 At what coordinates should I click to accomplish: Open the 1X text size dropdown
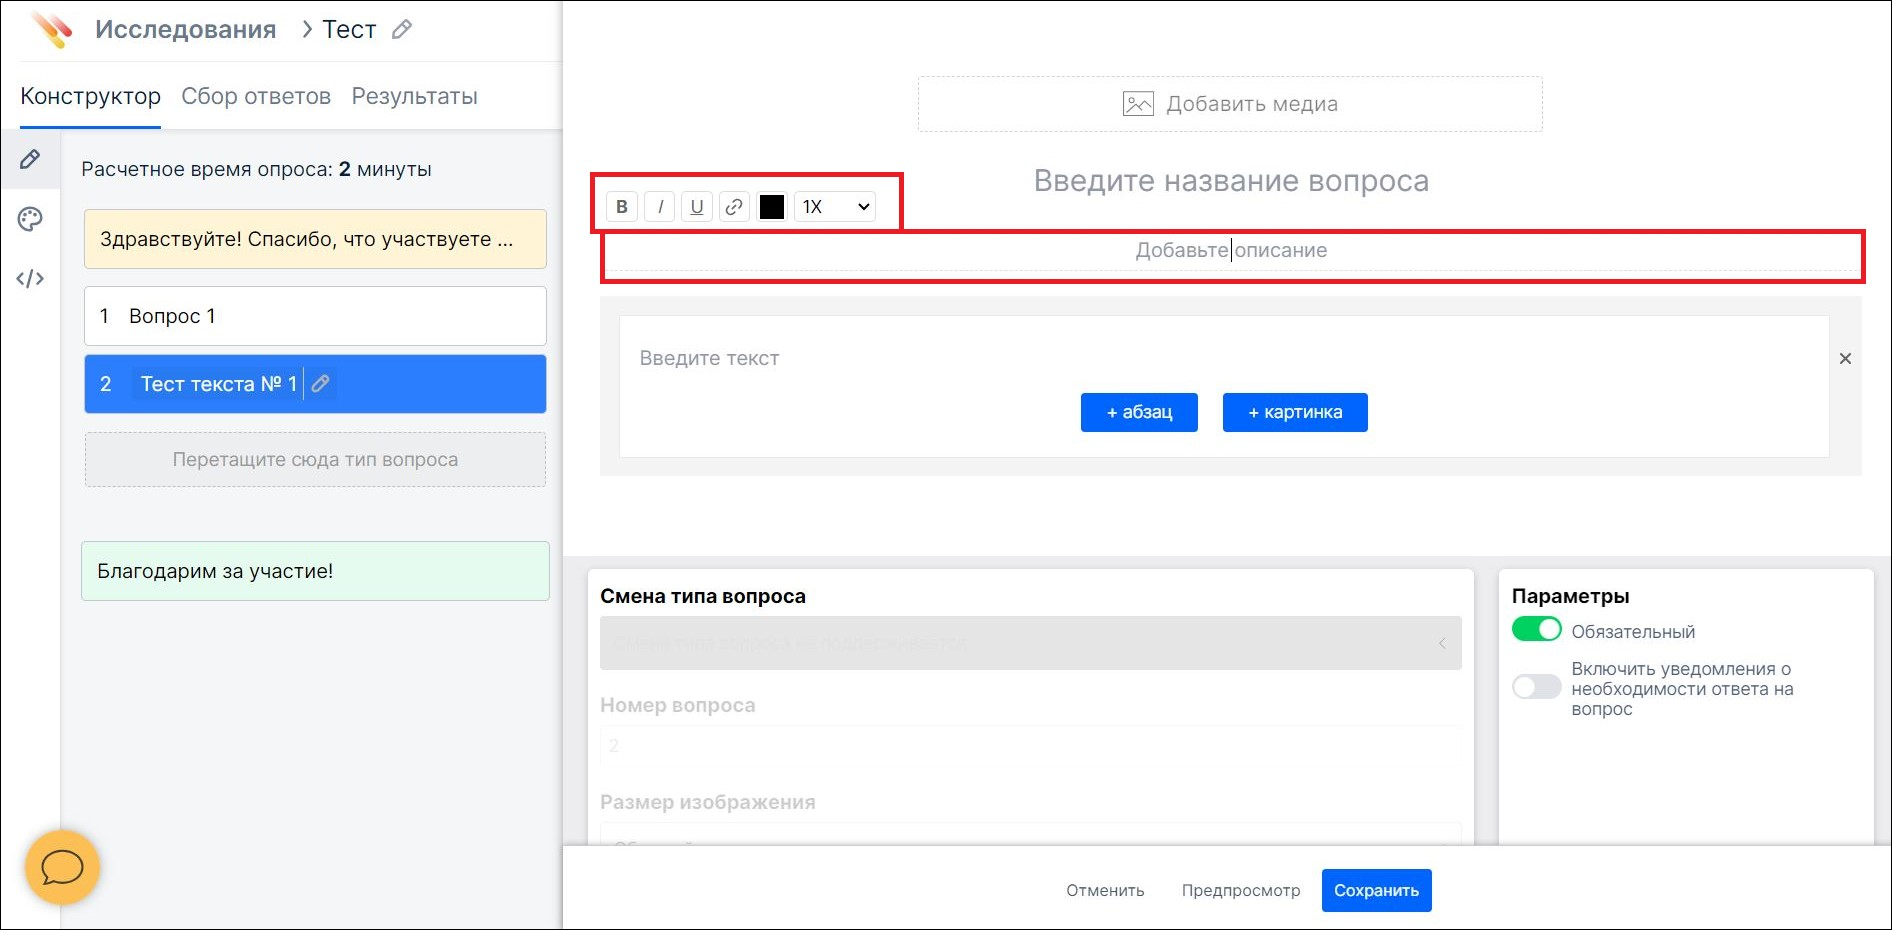coord(834,207)
